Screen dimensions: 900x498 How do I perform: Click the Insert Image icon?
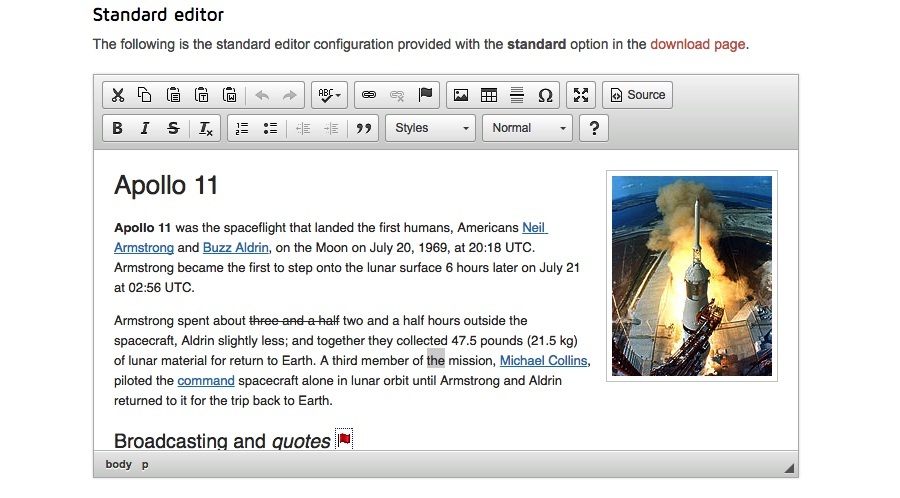click(x=461, y=95)
